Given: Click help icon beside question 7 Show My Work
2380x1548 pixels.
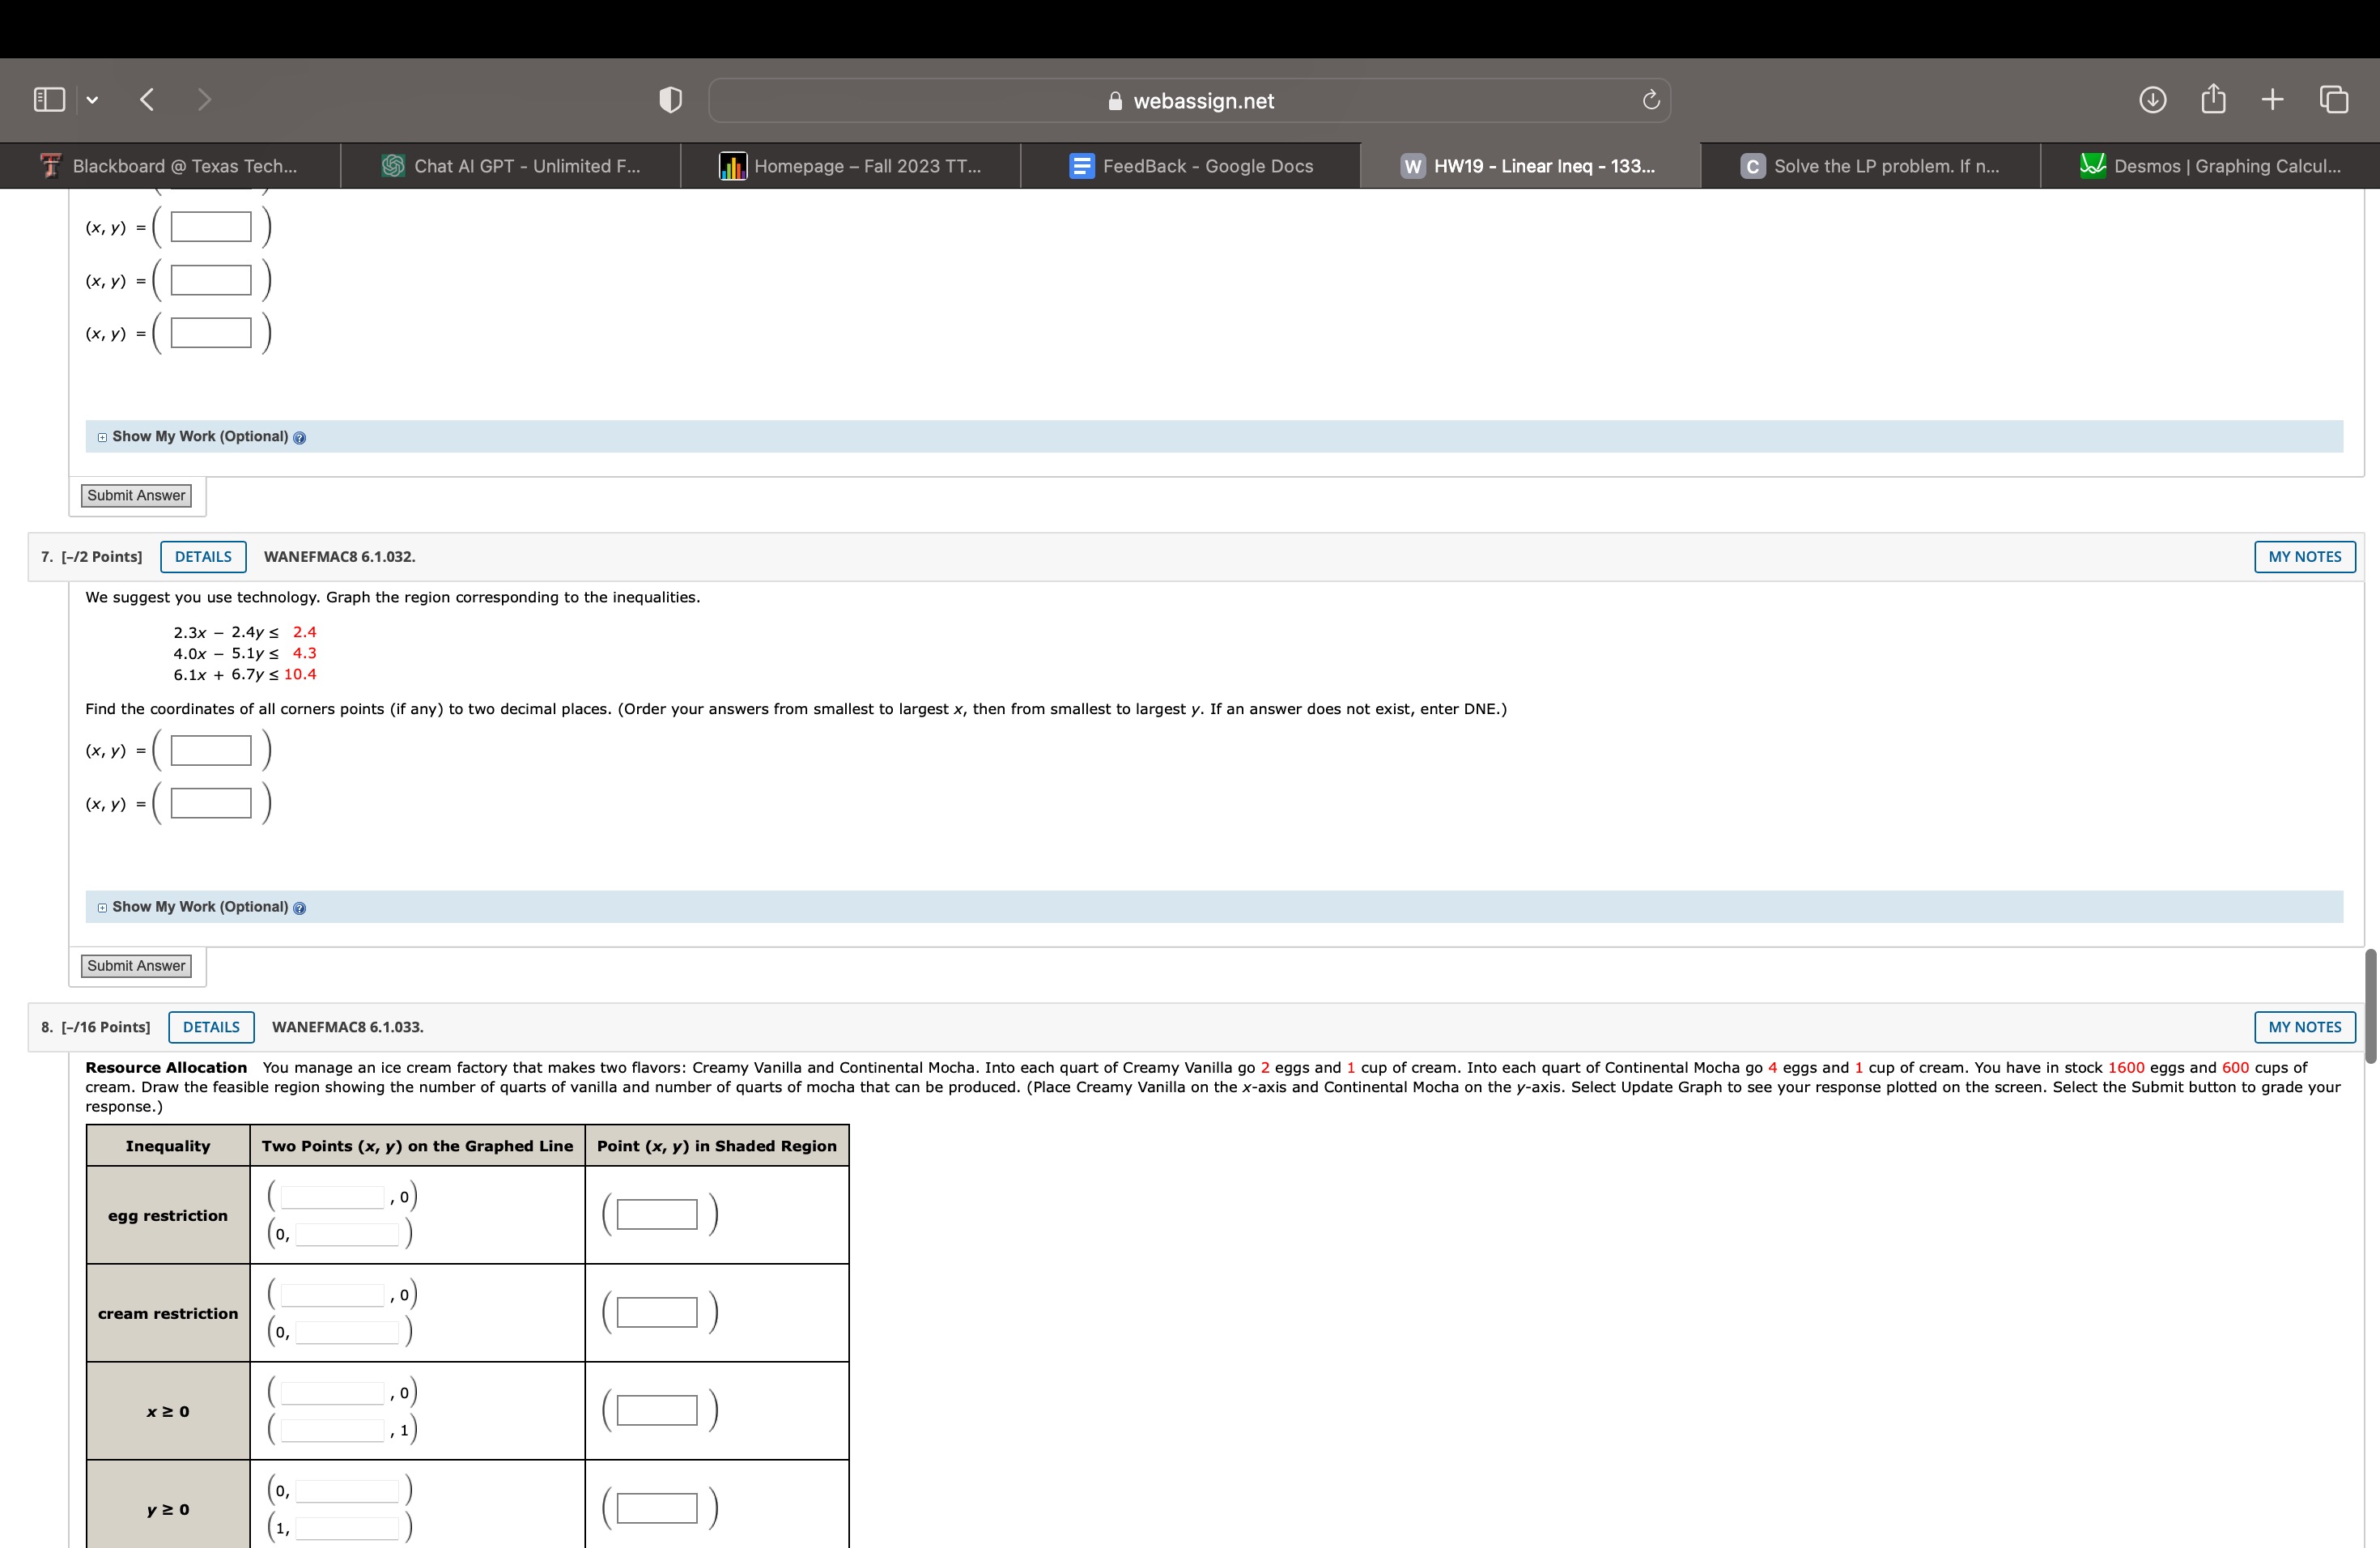Looking at the screenshot, I should click(x=300, y=908).
